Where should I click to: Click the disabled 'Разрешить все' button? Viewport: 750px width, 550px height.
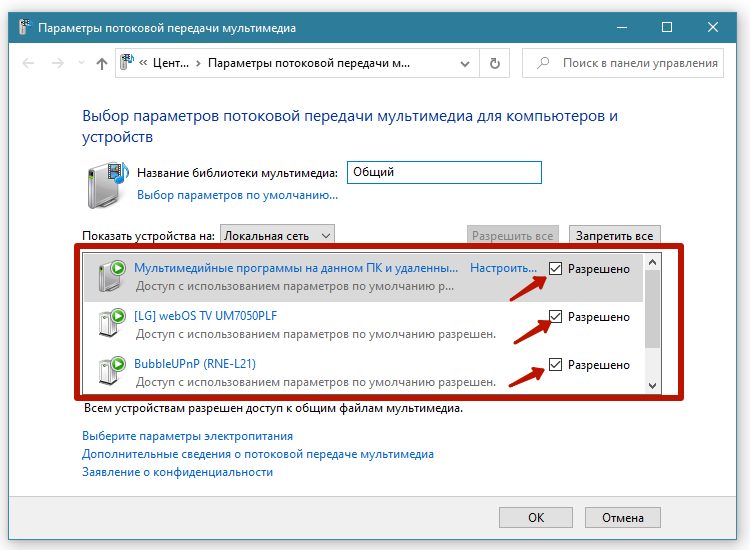coord(513,236)
